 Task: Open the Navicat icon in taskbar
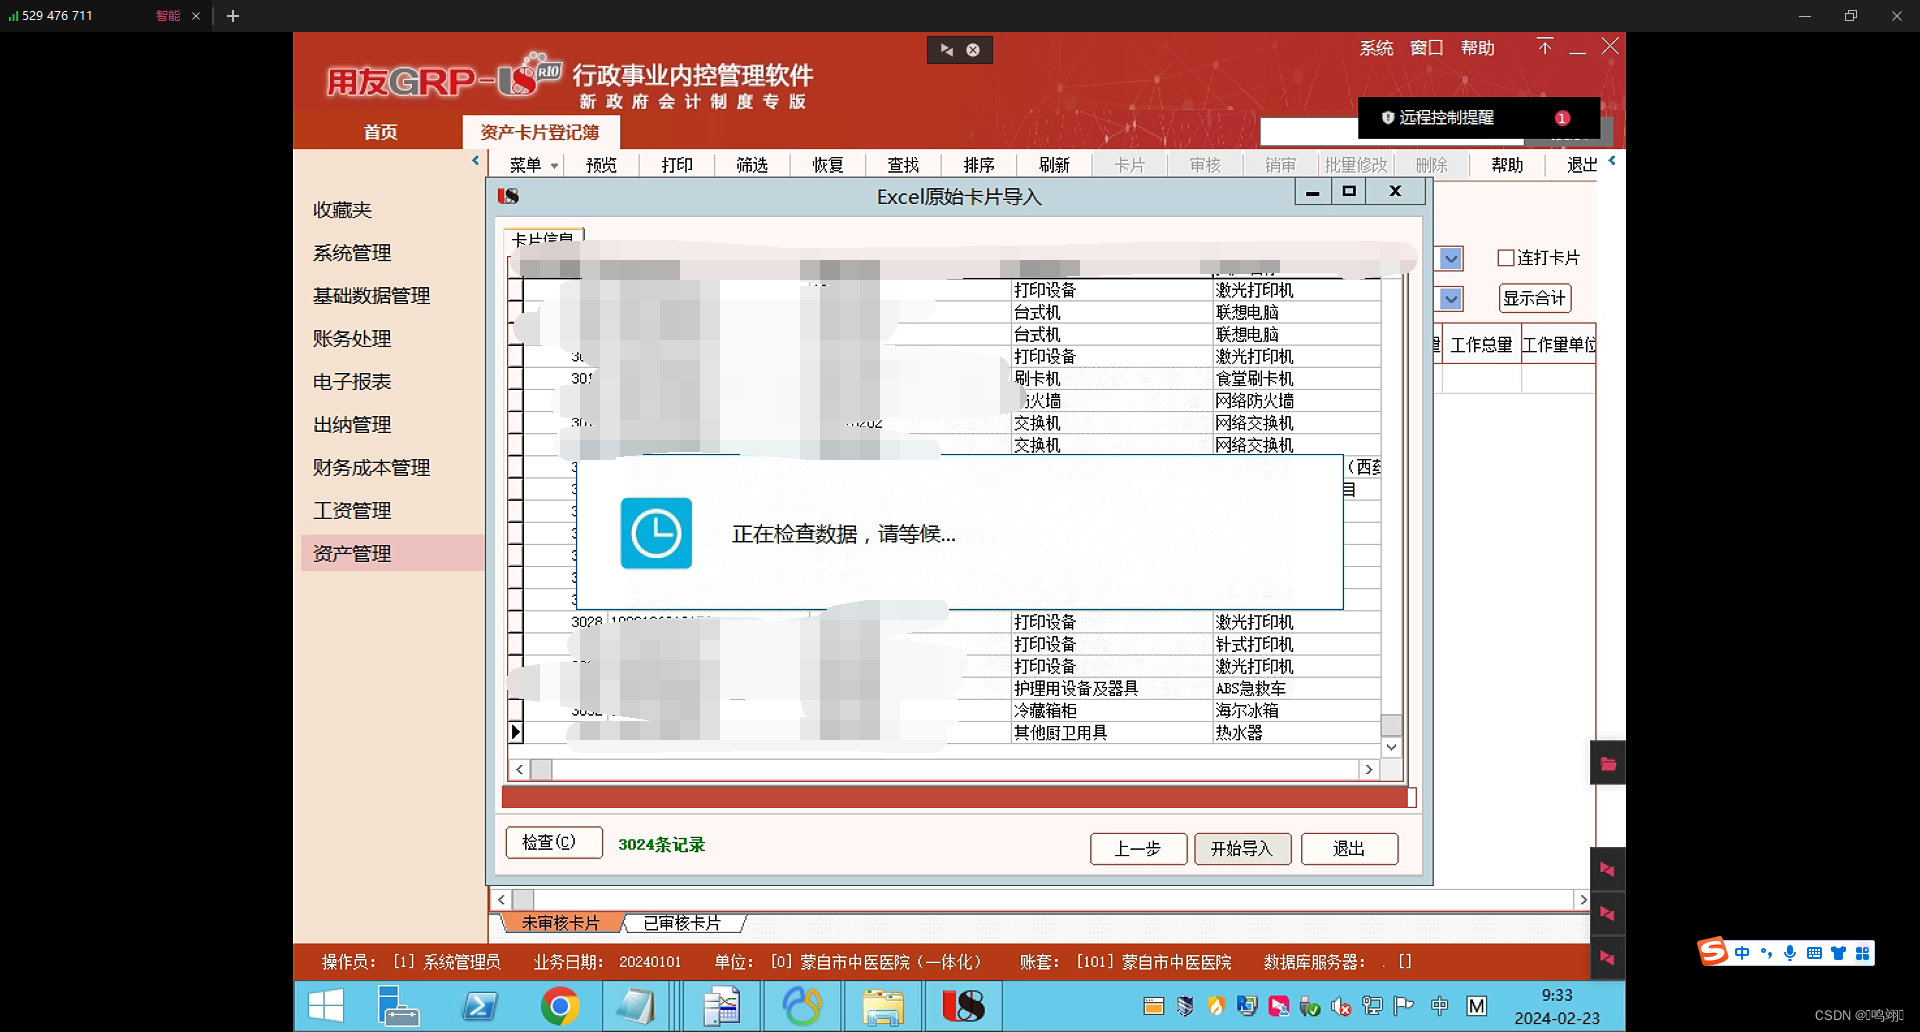(802, 1005)
